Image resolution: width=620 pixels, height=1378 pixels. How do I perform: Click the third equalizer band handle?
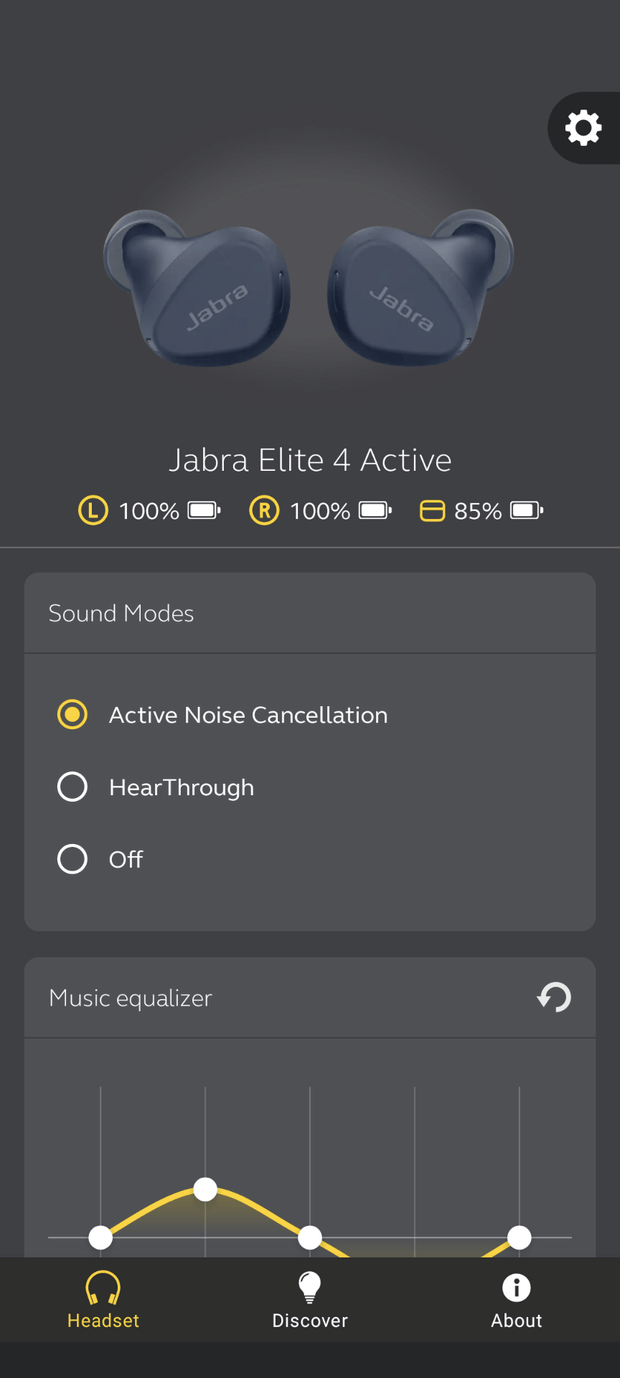coord(310,1238)
